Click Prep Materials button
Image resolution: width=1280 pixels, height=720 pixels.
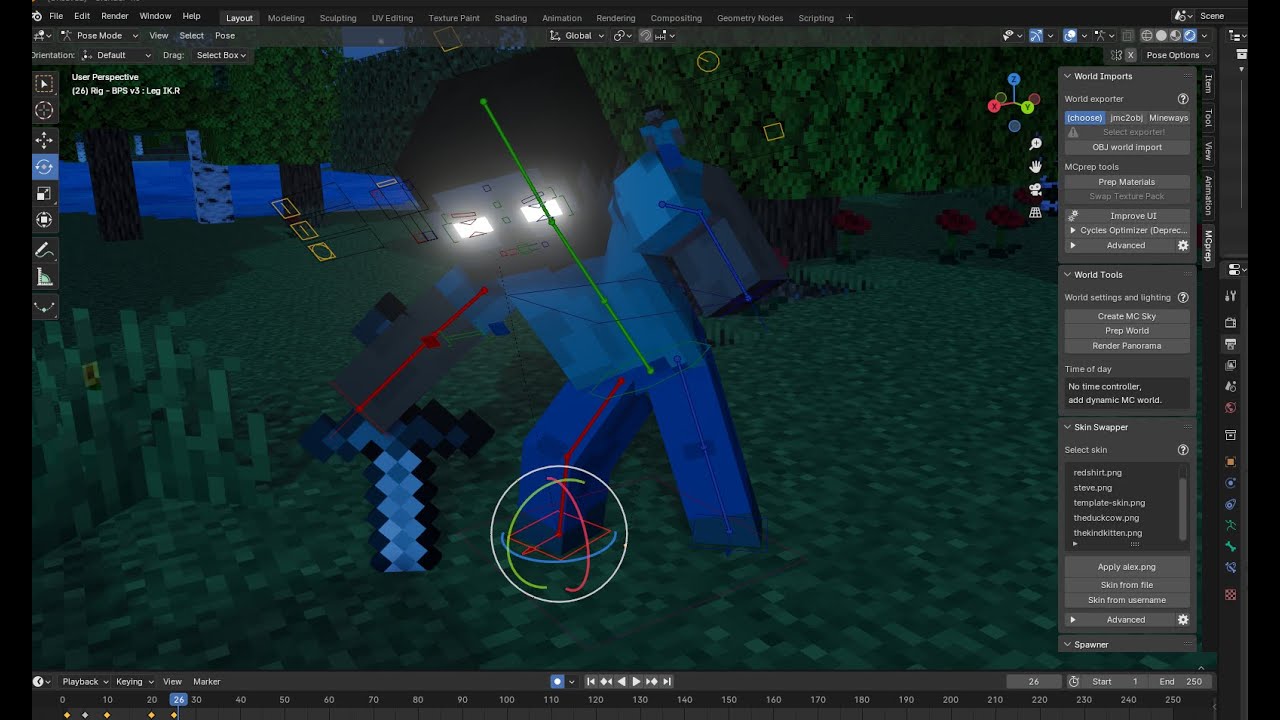click(x=1127, y=182)
